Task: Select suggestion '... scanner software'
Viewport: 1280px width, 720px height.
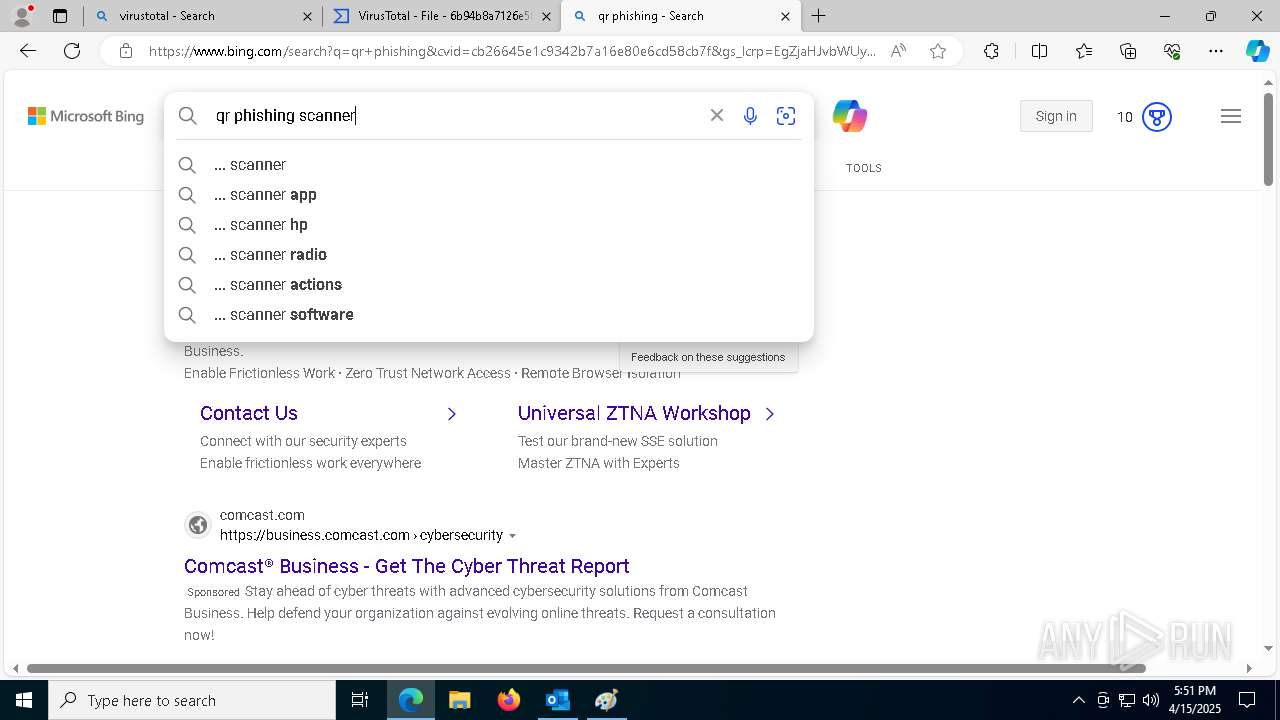Action: (x=489, y=315)
